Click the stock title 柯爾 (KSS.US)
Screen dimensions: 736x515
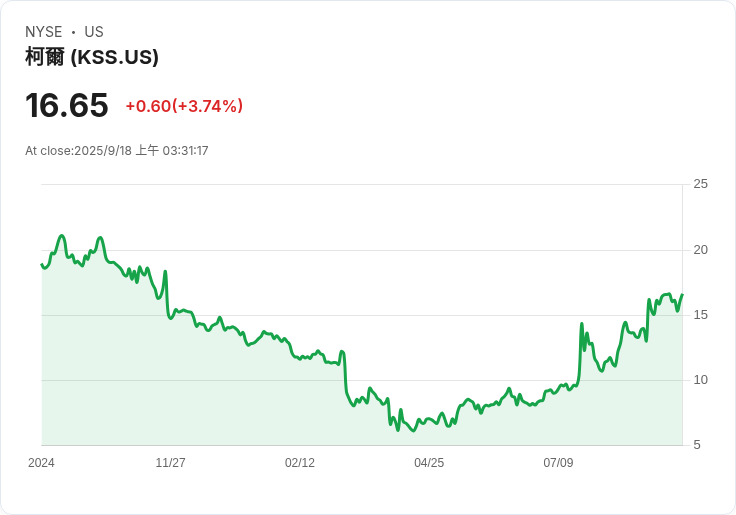92,57
